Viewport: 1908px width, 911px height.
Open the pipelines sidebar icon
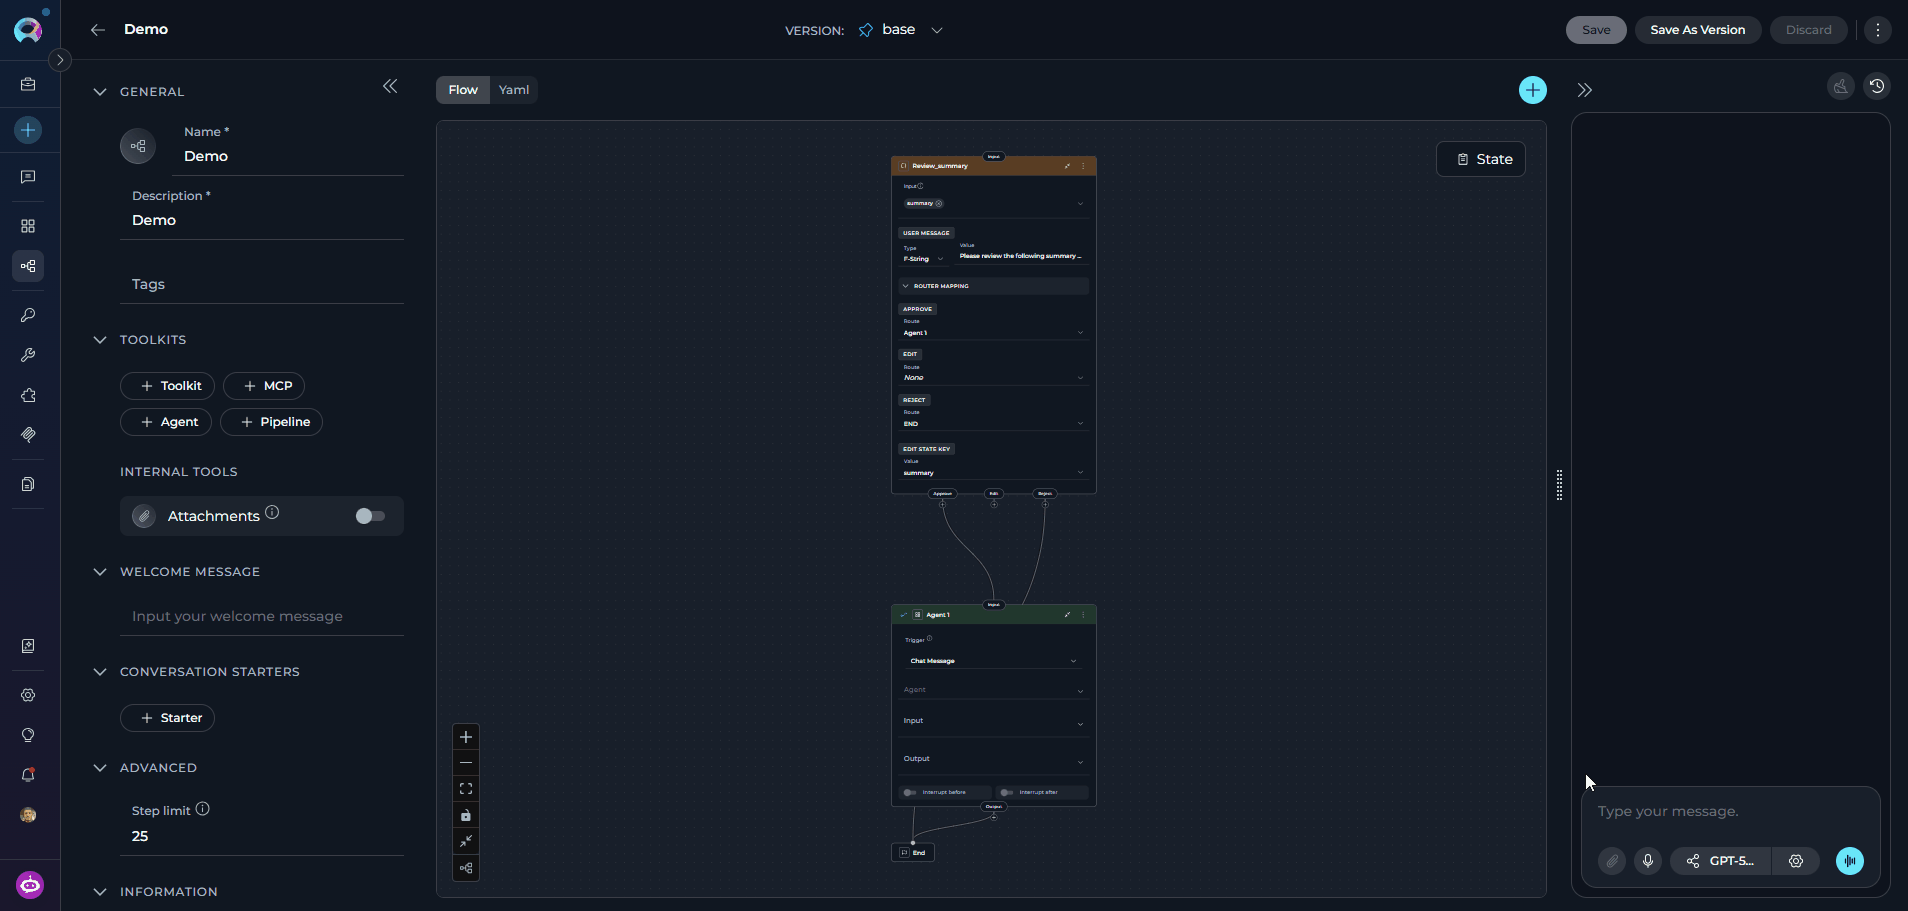(x=28, y=266)
